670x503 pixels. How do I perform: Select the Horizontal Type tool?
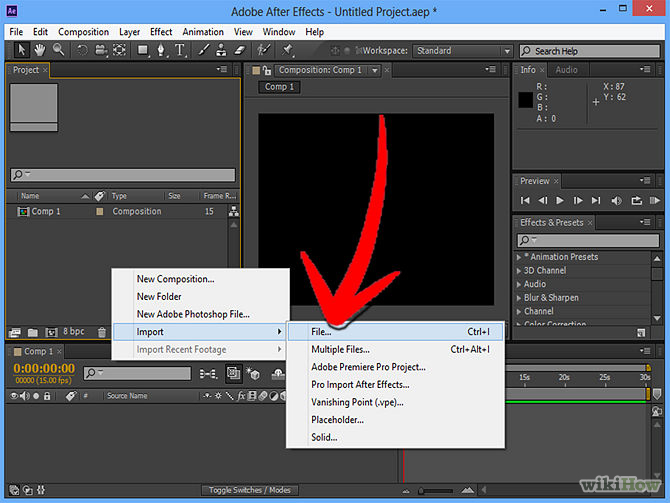click(180, 50)
